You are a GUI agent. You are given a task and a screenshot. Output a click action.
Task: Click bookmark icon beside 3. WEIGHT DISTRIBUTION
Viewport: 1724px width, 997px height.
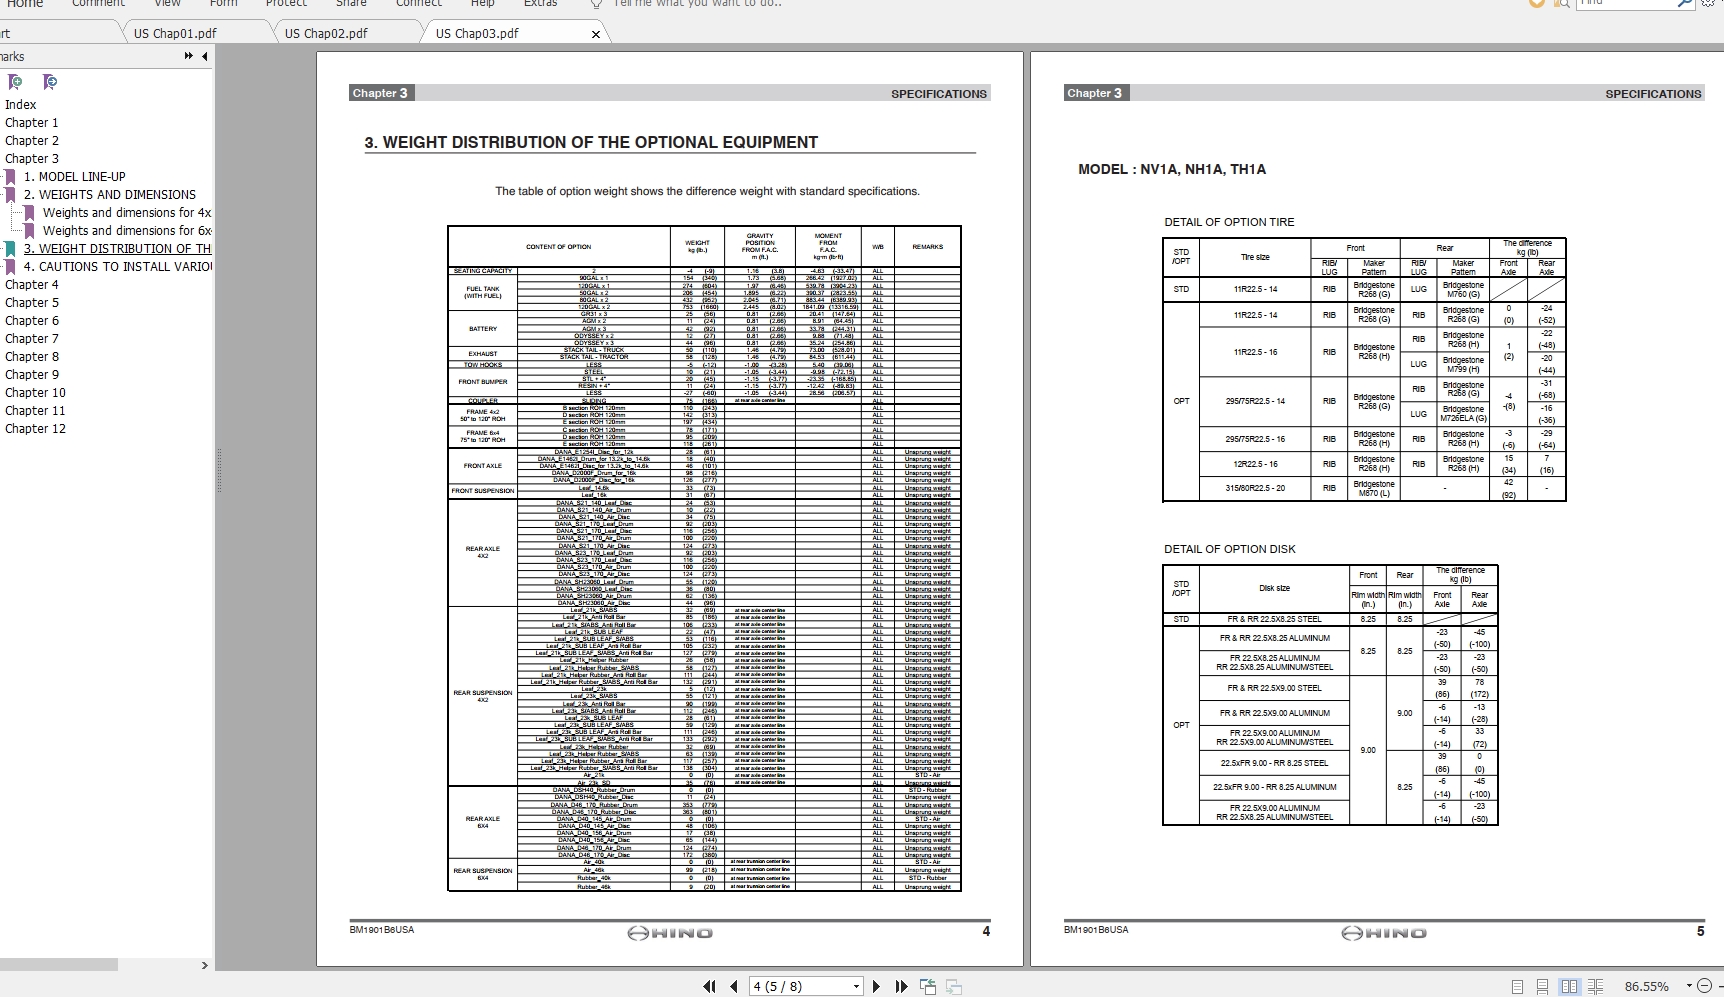(10, 249)
